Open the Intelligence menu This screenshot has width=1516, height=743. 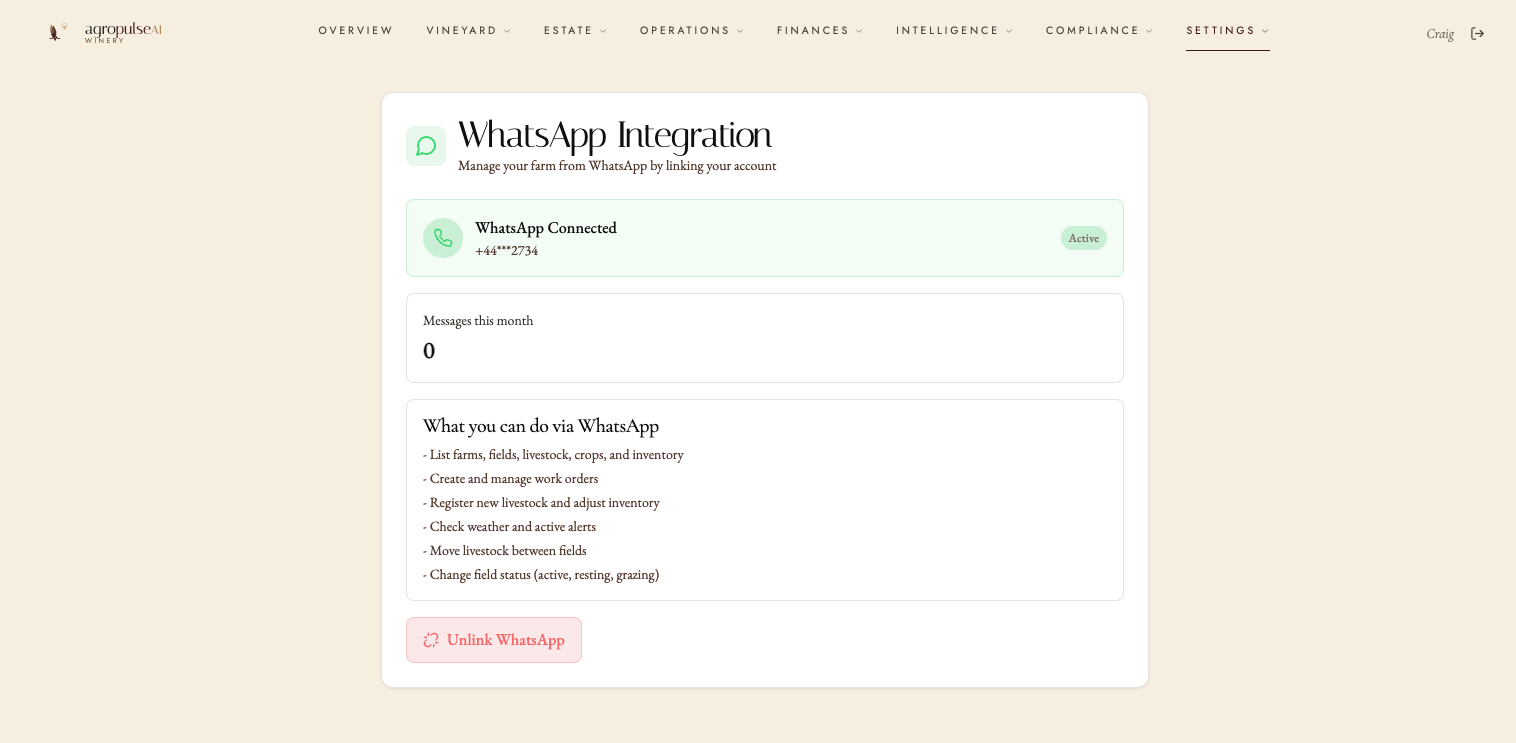954,31
